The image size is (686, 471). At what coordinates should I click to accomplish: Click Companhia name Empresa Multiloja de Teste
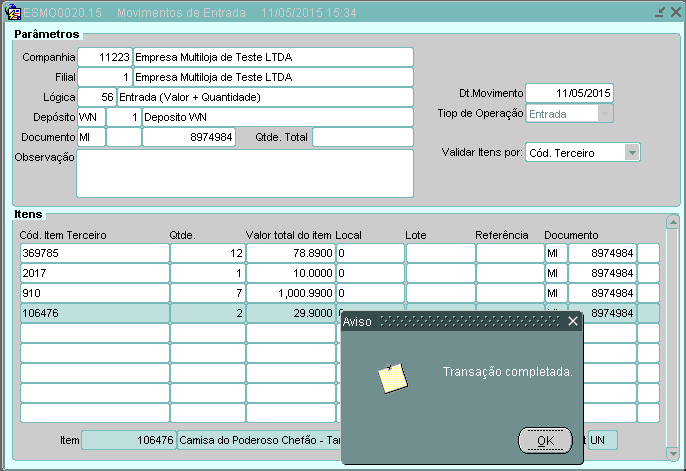[x=273, y=57]
